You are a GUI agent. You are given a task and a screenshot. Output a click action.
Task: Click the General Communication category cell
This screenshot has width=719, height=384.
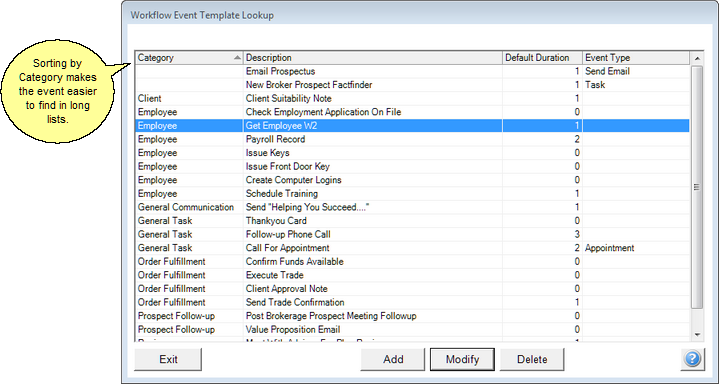pos(189,207)
